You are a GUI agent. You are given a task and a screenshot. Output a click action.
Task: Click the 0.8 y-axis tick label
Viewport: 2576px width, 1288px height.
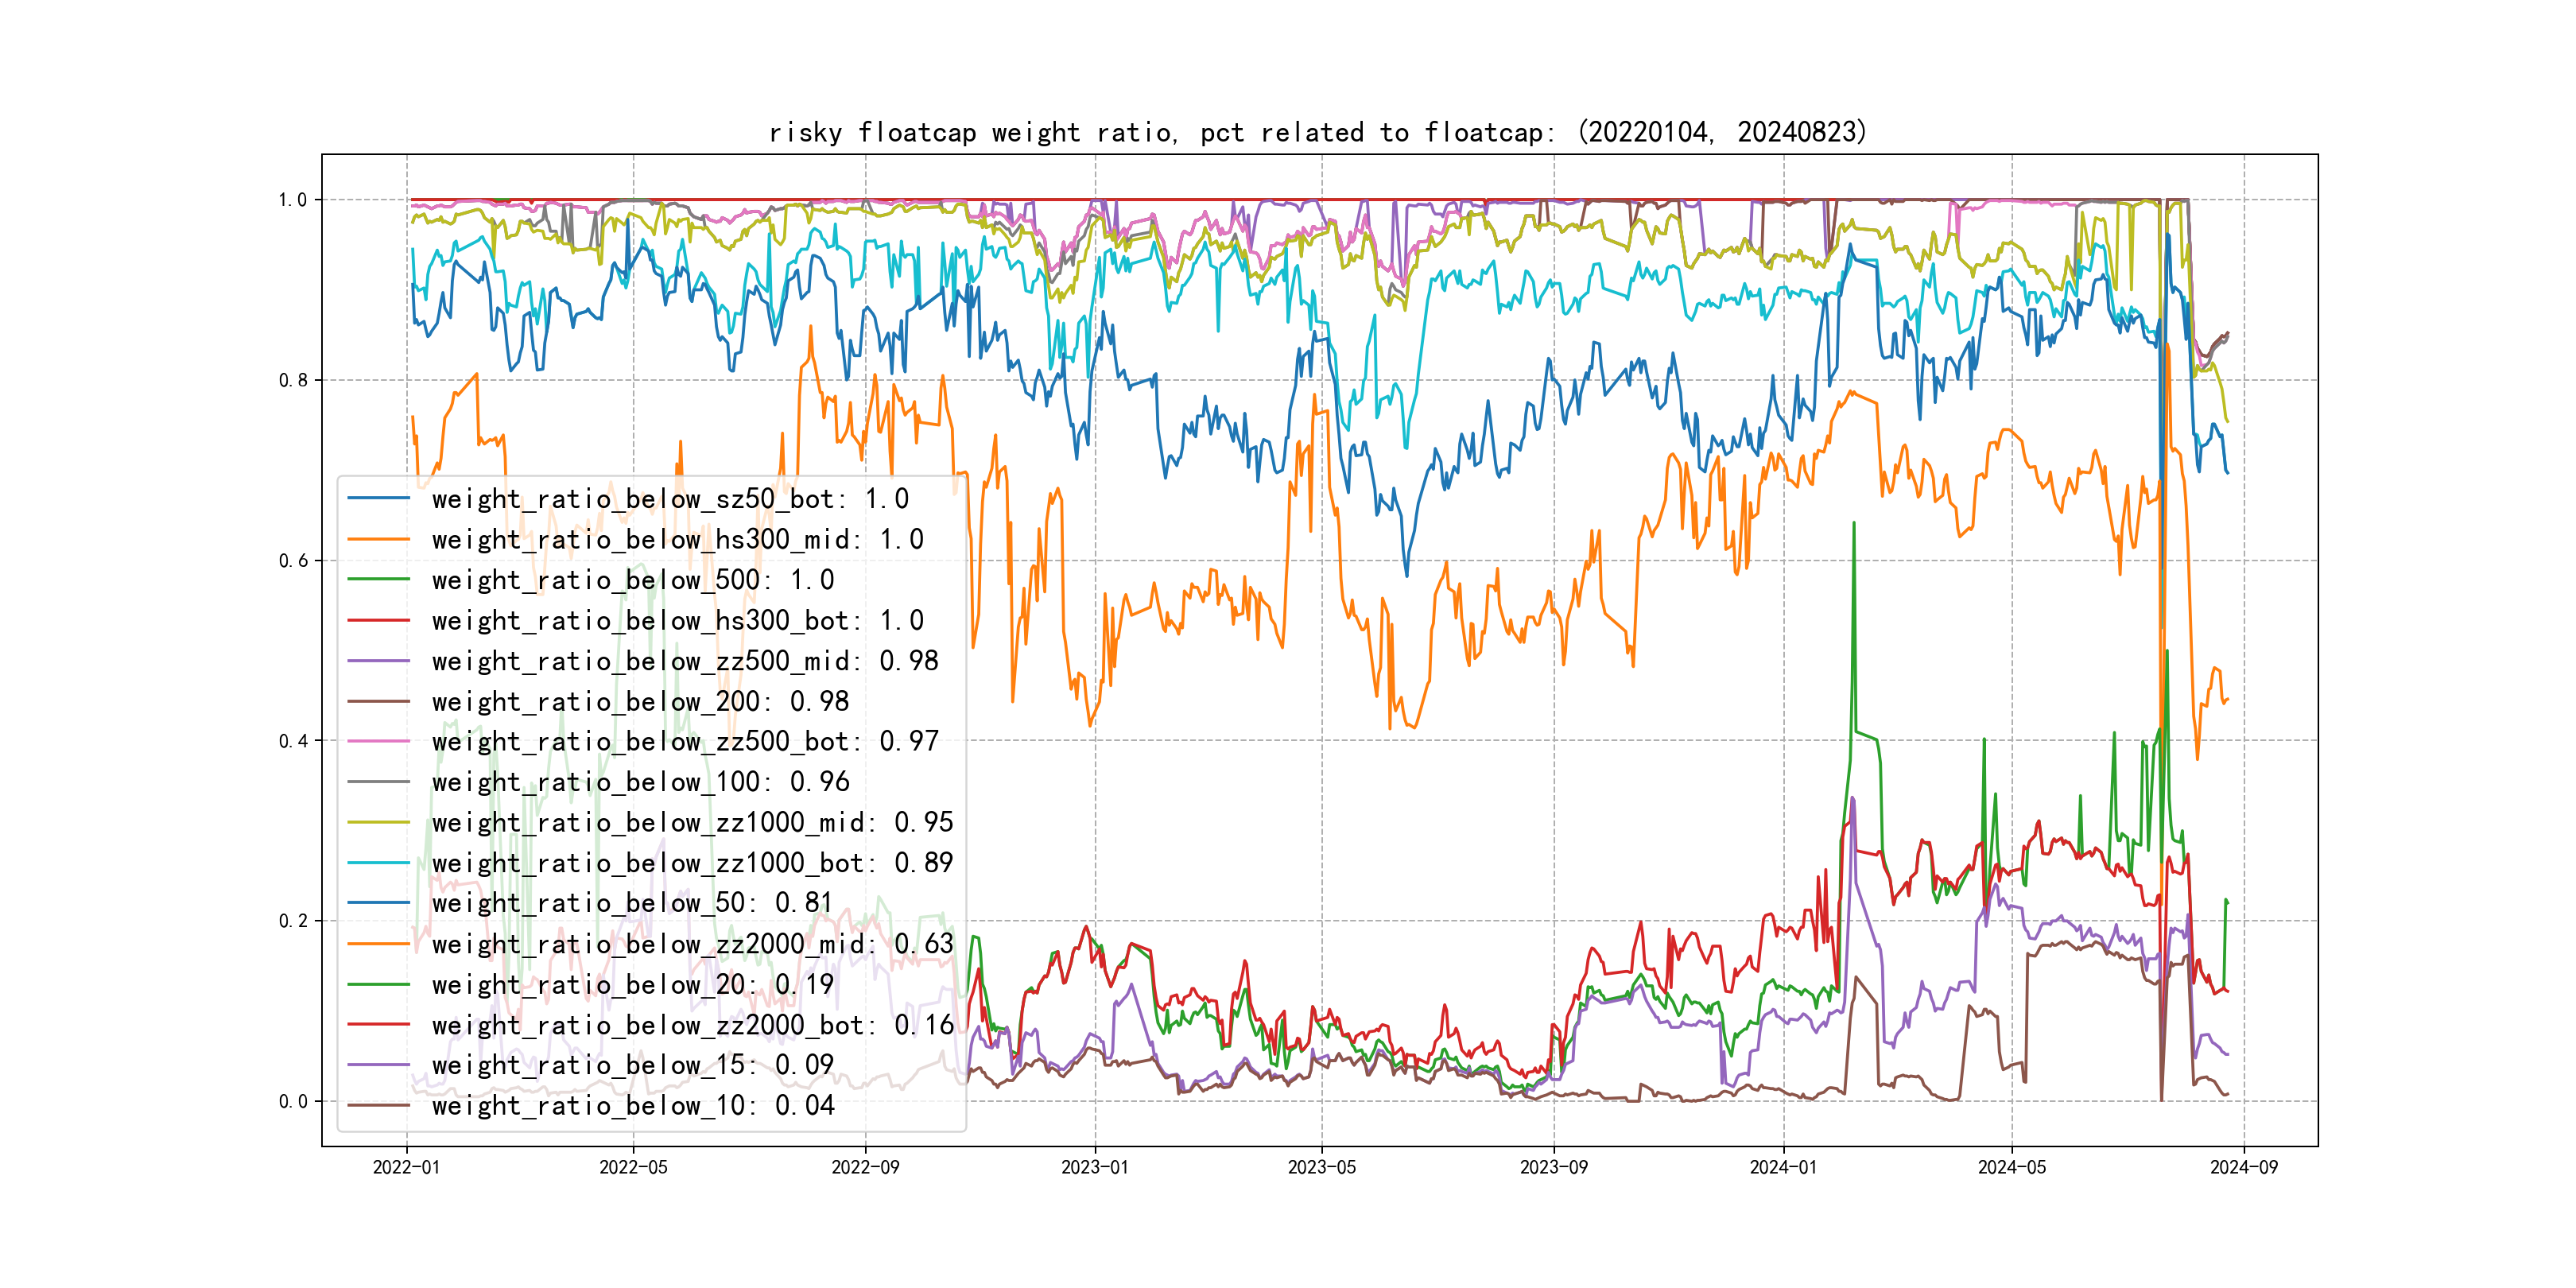(x=293, y=380)
